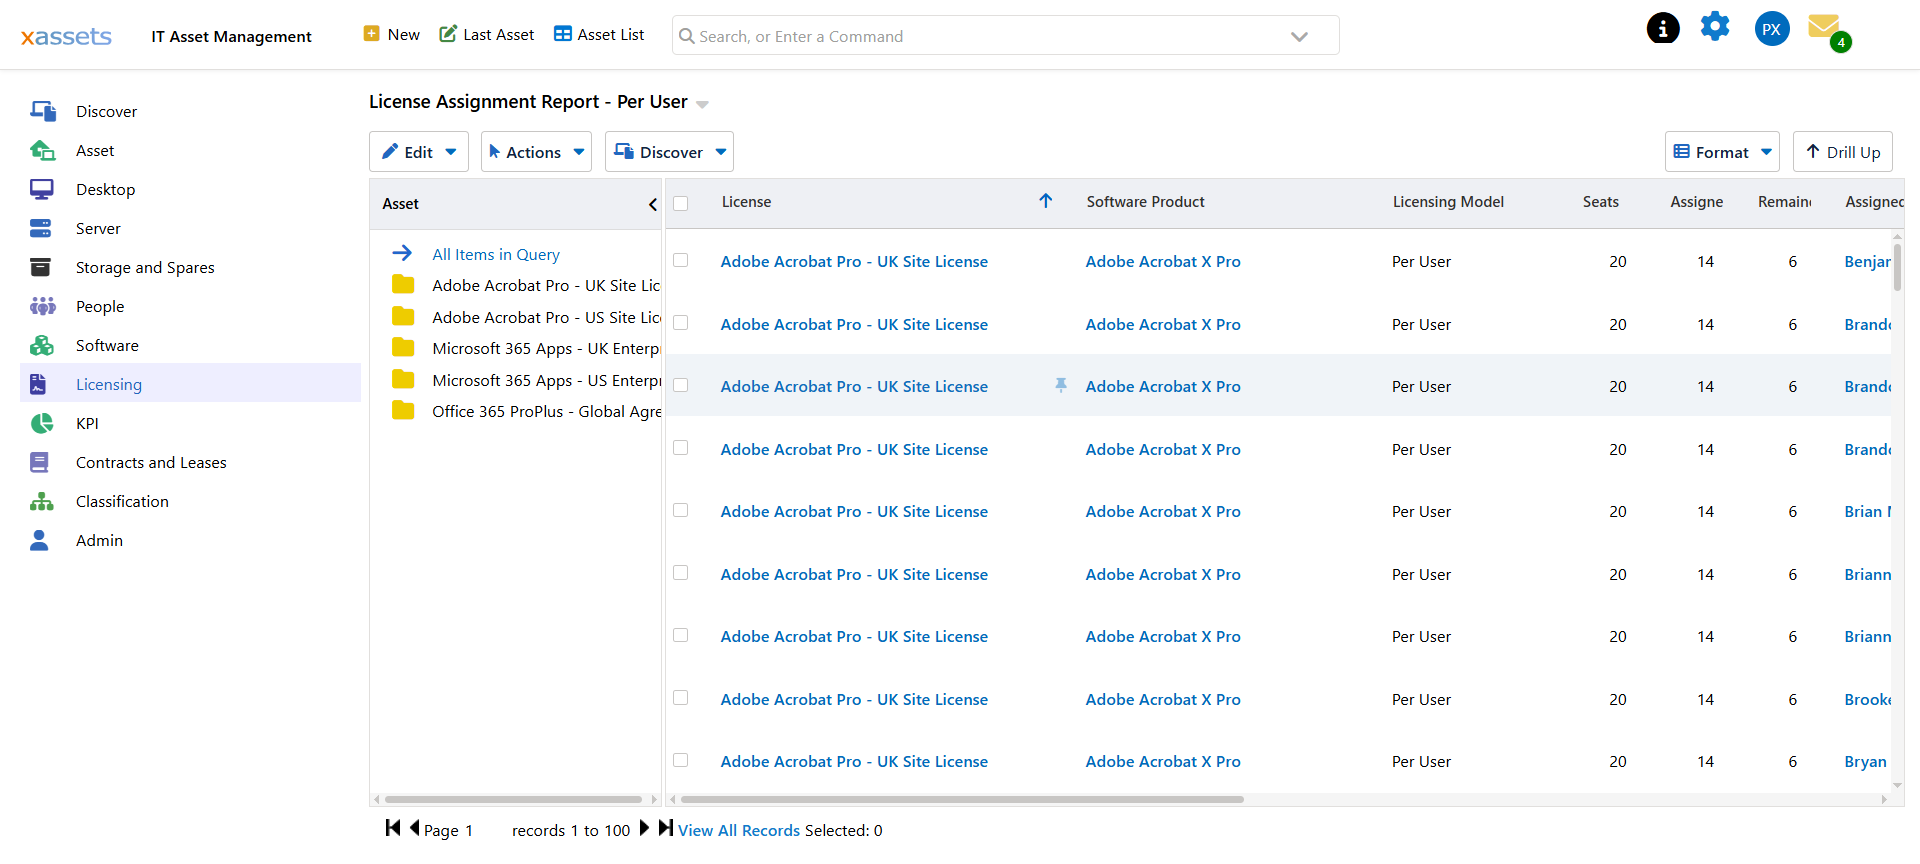Check the row assigned to Bryan
The height and width of the screenshot is (864, 1920).
click(x=681, y=760)
